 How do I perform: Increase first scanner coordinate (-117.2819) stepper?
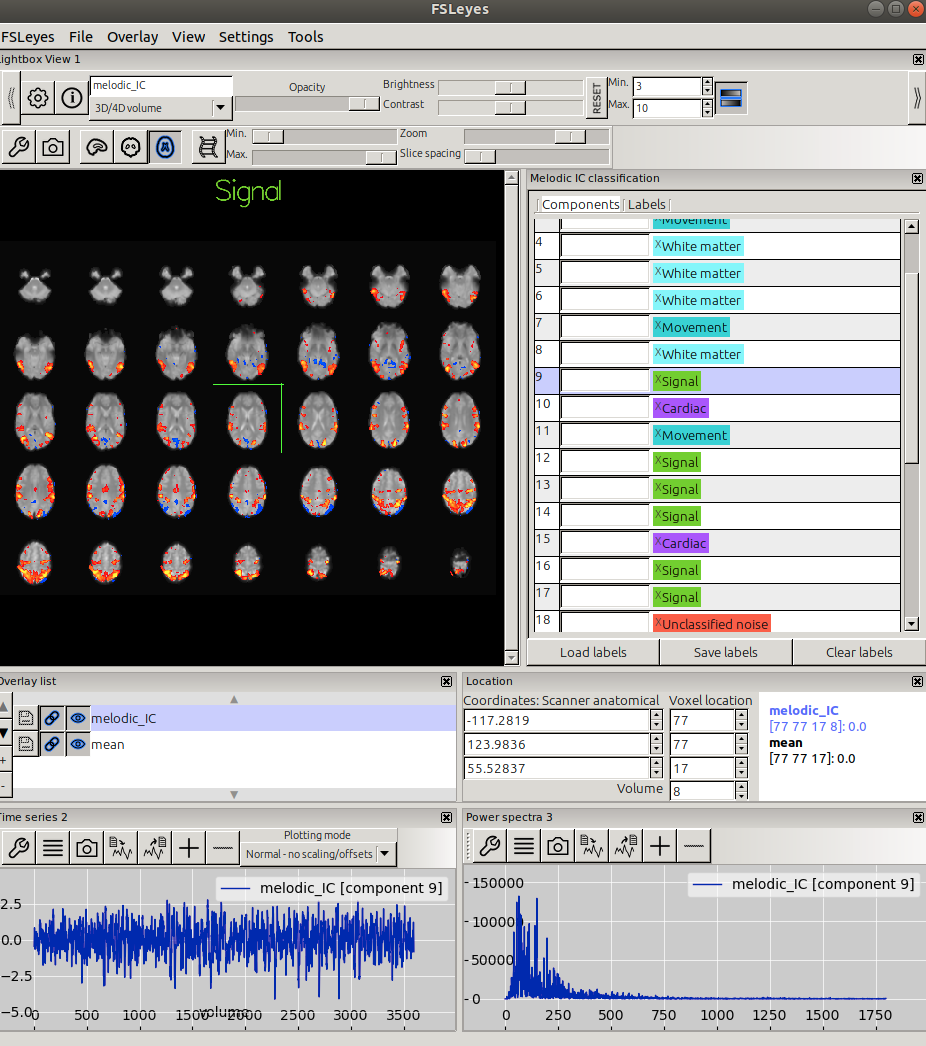pyautogui.click(x=656, y=715)
